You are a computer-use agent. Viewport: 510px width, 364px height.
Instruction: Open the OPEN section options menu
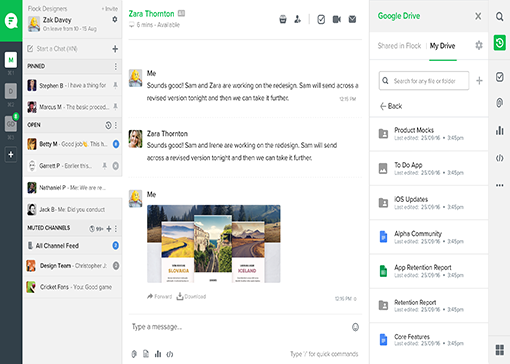[x=116, y=125]
